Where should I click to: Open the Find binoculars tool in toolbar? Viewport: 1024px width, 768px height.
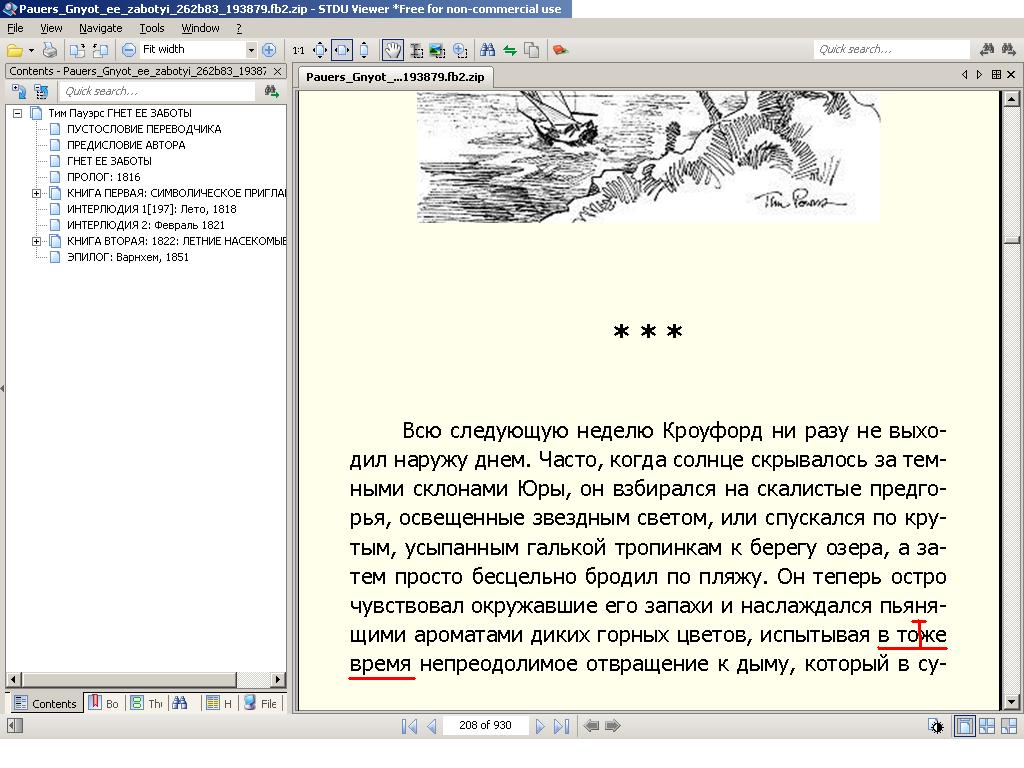(487, 50)
